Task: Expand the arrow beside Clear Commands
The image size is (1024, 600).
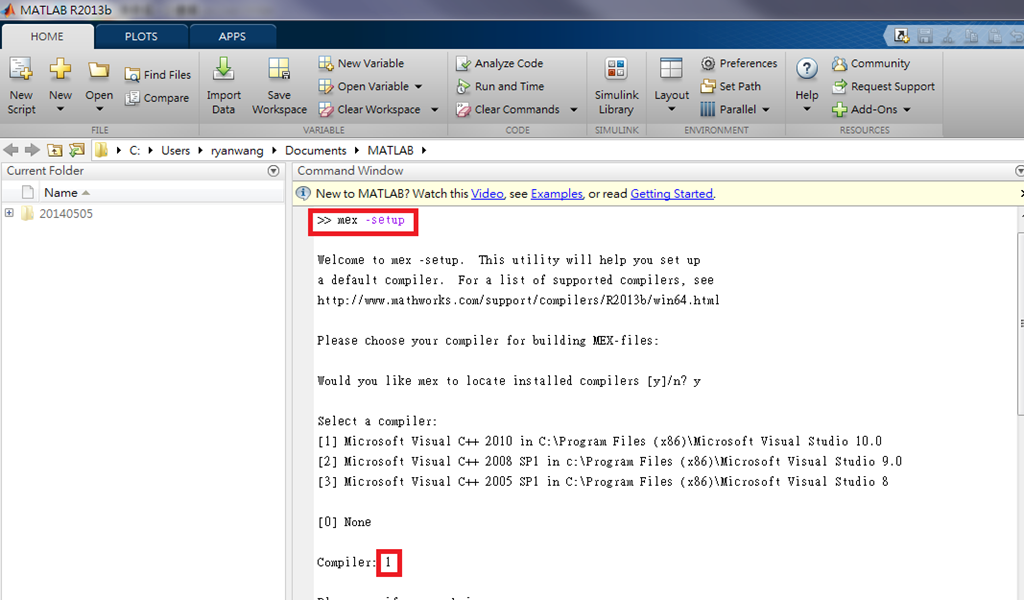Action: coord(573,110)
